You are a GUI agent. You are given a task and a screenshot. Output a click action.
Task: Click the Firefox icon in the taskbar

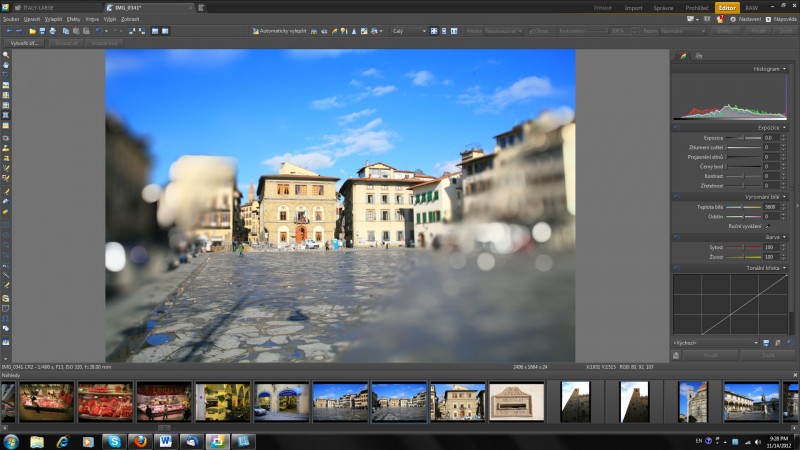click(x=138, y=440)
